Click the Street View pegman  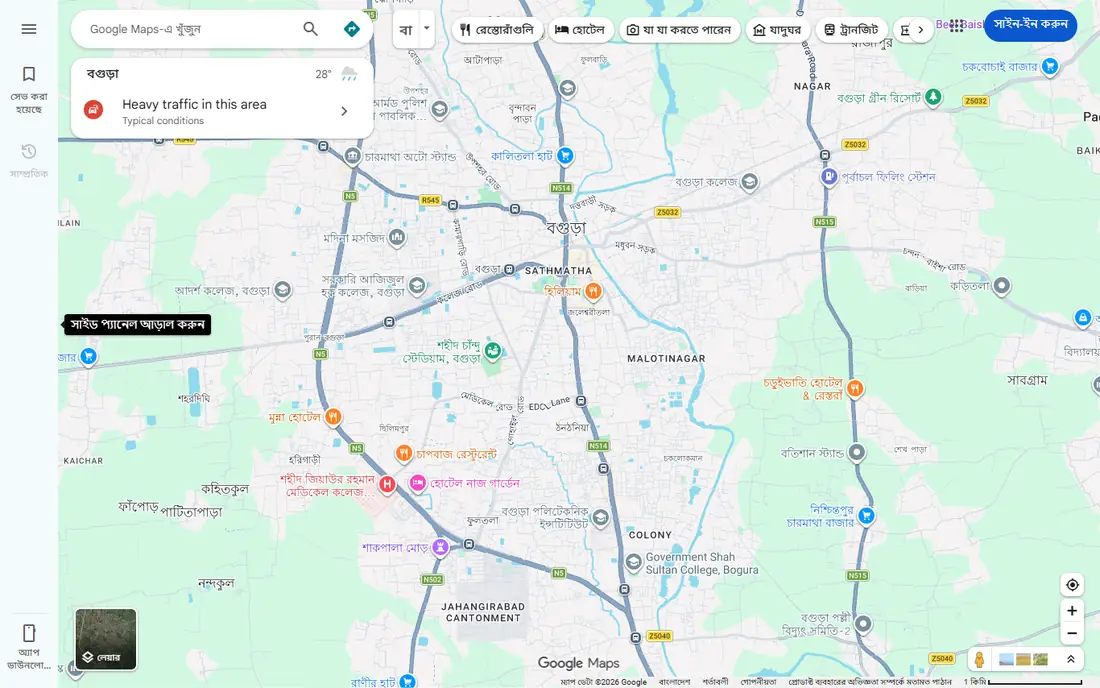coord(979,659)
